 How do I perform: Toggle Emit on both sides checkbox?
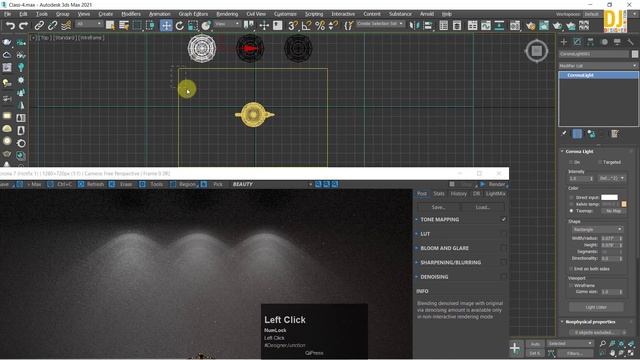click(x=571, y=269)
